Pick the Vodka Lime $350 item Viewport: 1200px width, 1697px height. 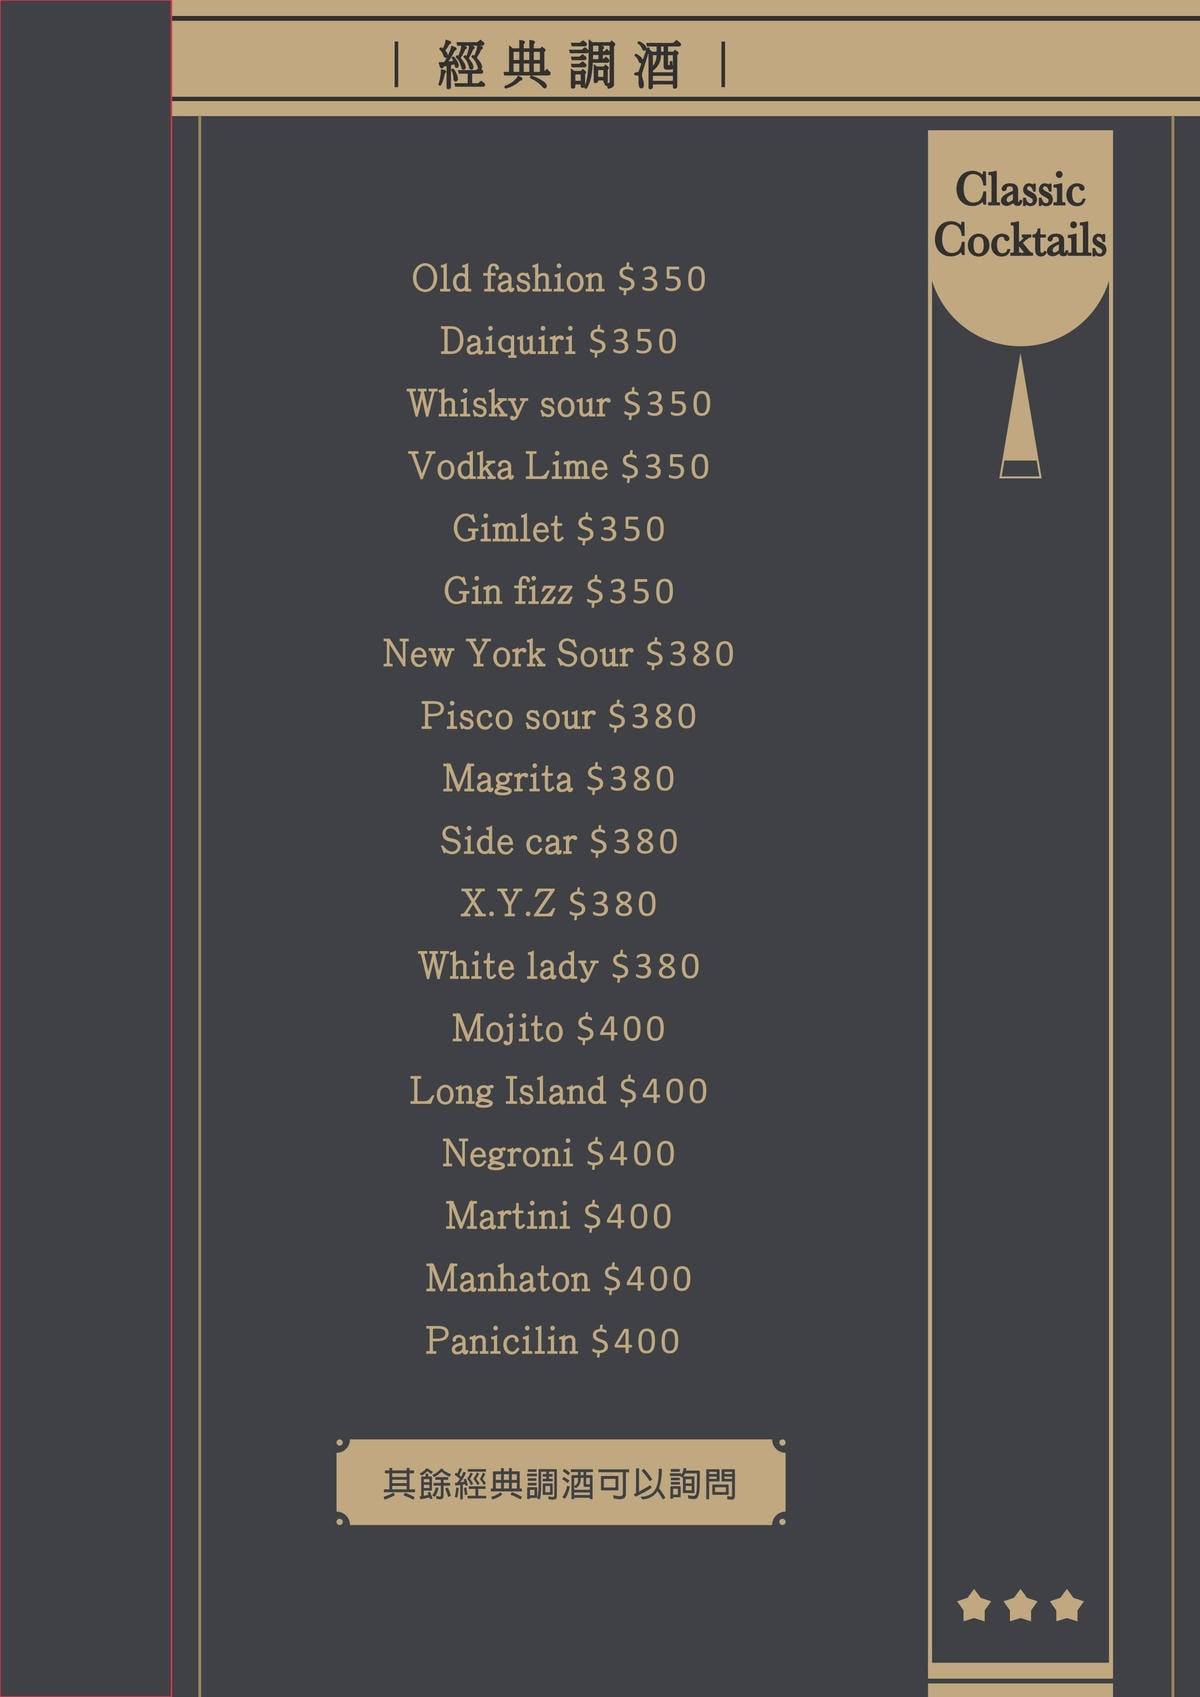[559, 467]
